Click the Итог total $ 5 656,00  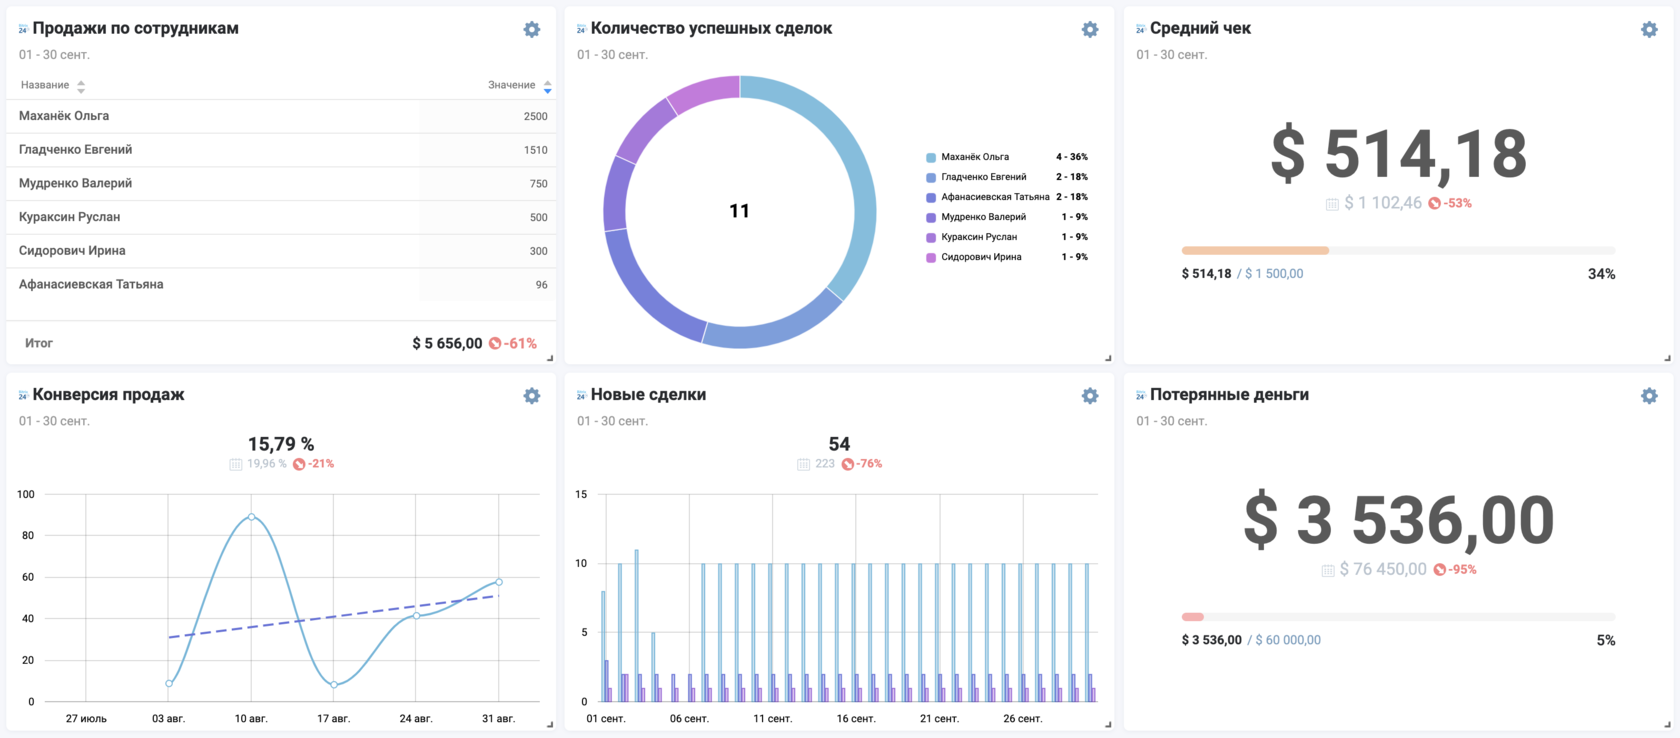(447, 343)
